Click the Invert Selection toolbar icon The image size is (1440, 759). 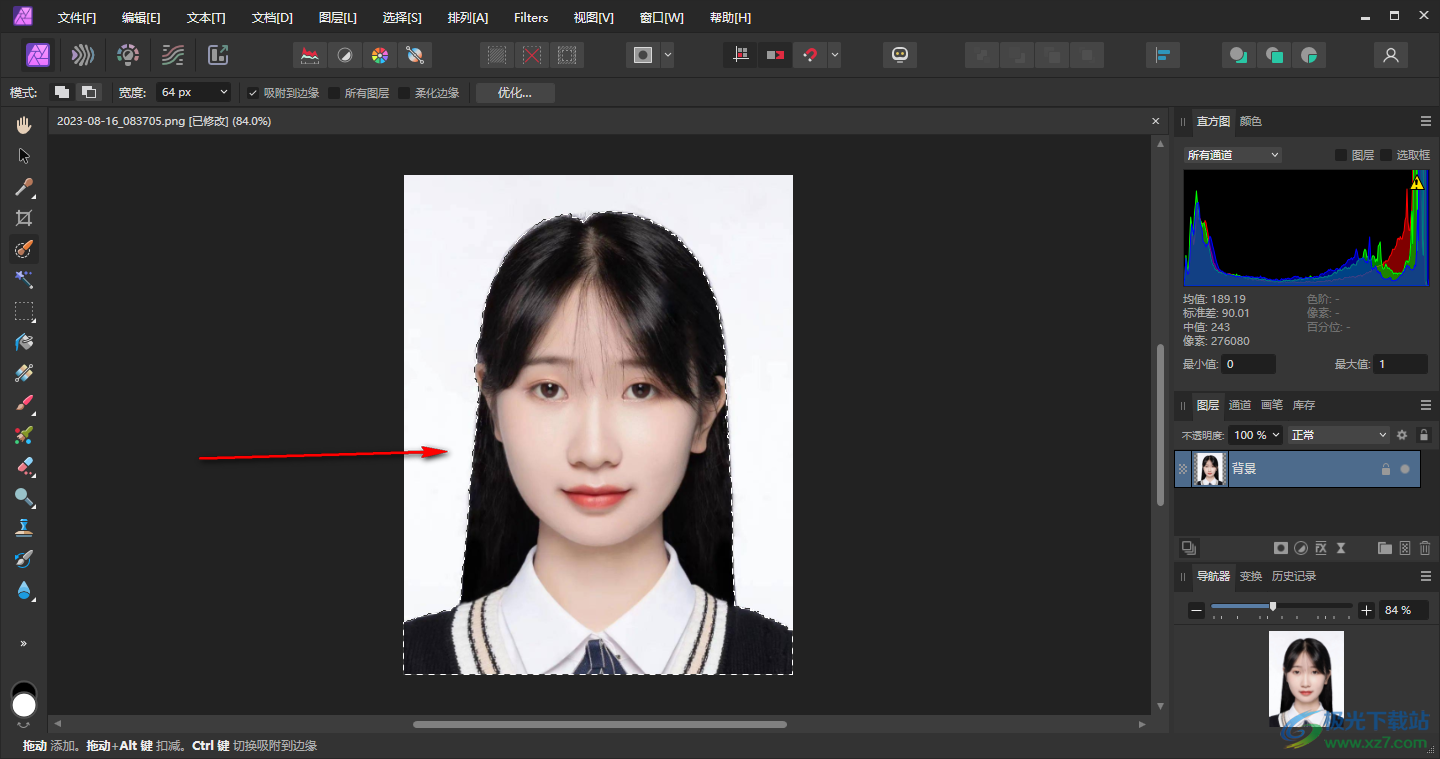pos(567,55)
